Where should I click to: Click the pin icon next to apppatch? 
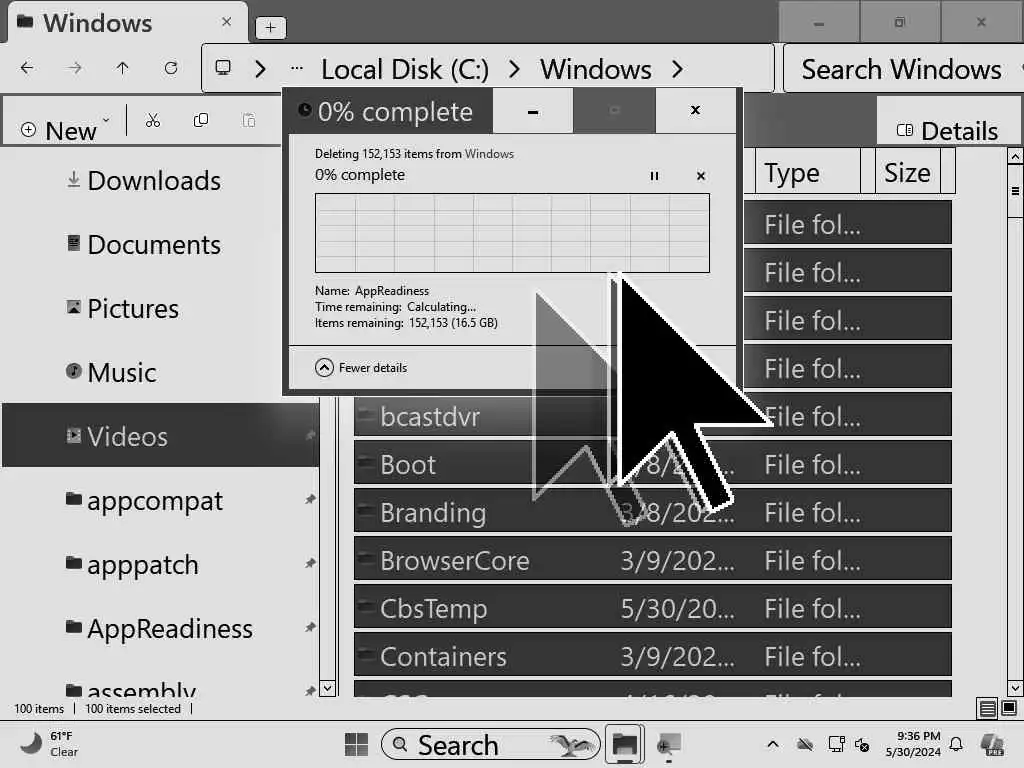click(310, 564)
